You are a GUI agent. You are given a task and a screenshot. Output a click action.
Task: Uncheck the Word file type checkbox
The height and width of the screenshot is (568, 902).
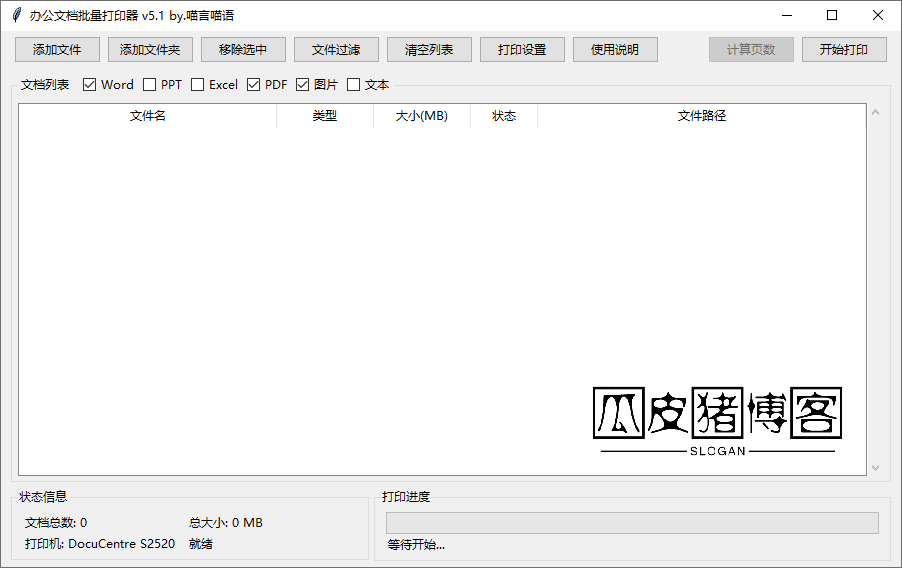[90, 85]
